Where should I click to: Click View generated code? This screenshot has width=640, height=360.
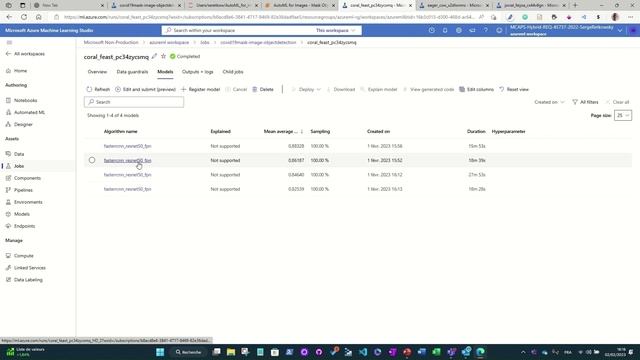[x=429, y=89]
